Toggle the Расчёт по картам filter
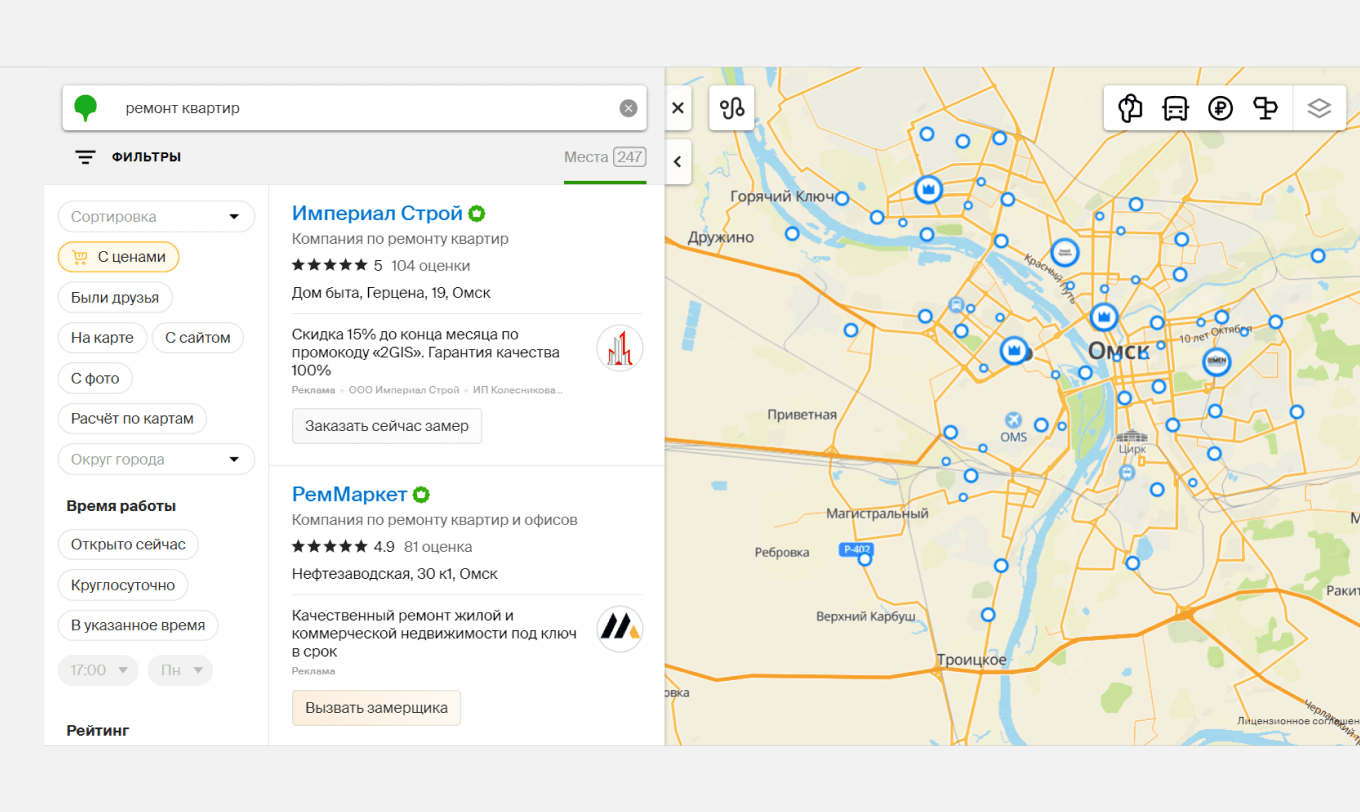This screenshot has height=812, width=1360. pyautogui.click(x=132, y=418)
